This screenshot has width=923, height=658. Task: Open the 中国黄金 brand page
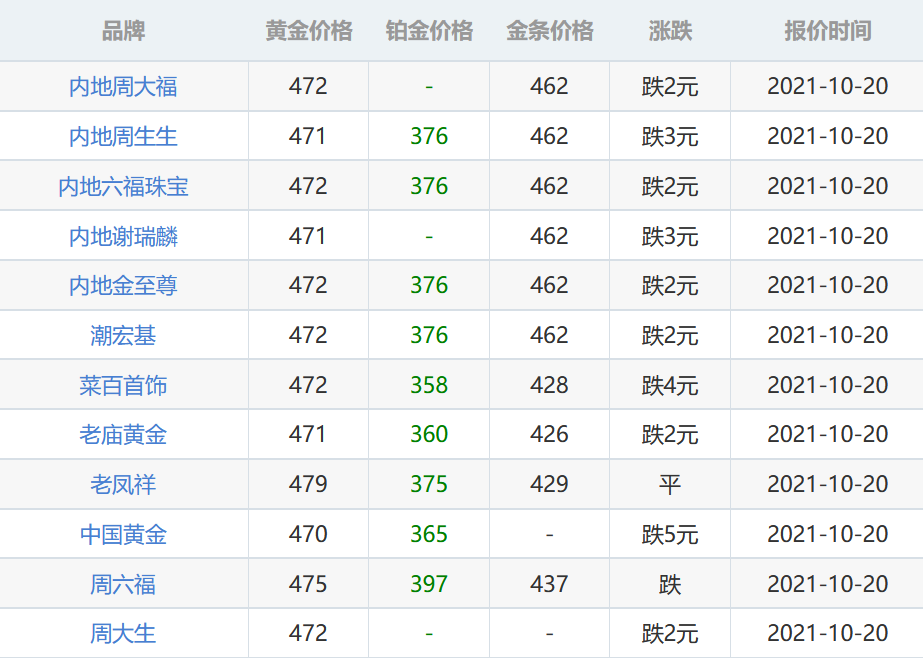(124, 533)
